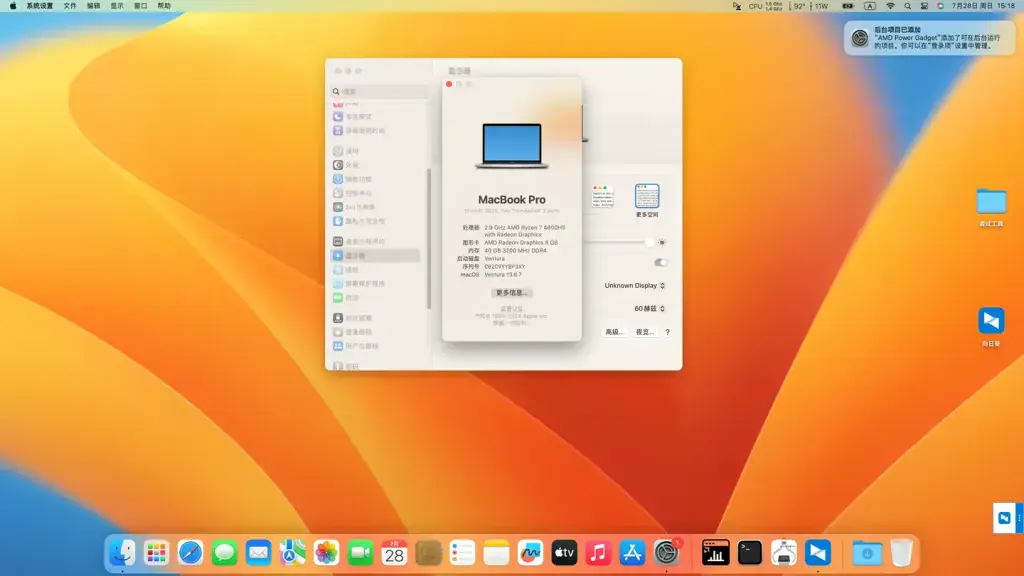
Task: Open the App Store Dock icon
Action: 632,553
